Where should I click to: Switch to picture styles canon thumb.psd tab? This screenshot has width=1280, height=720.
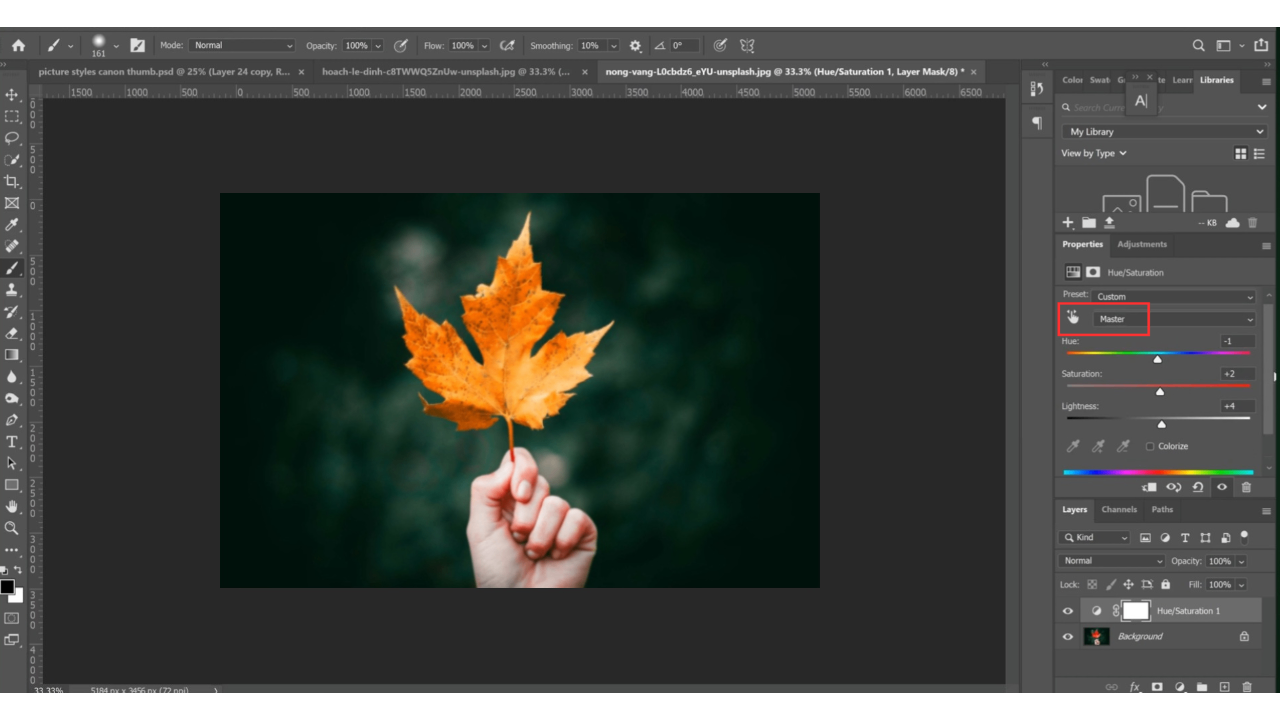(x=164, y=72)
